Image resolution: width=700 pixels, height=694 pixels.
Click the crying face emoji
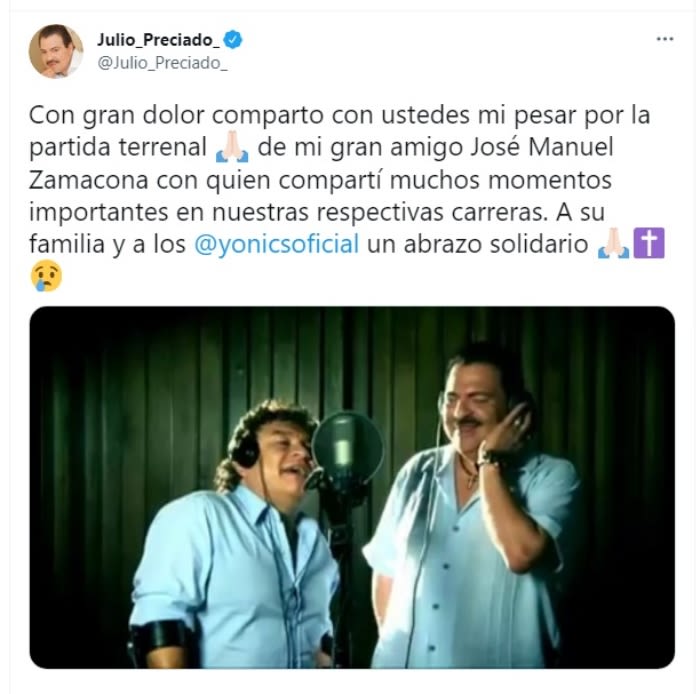[46, 276]
